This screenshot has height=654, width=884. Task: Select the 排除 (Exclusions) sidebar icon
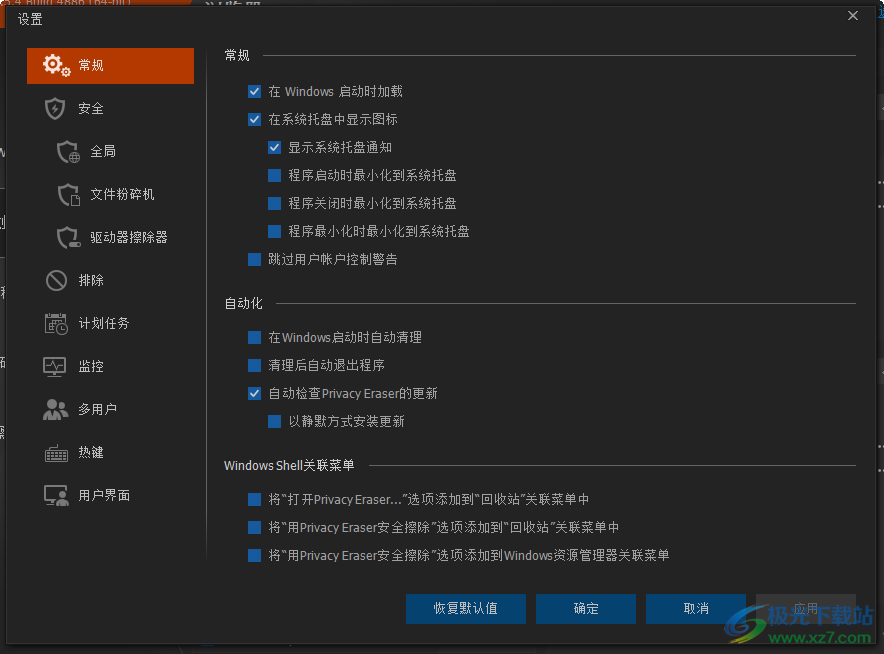click(90, 280)
